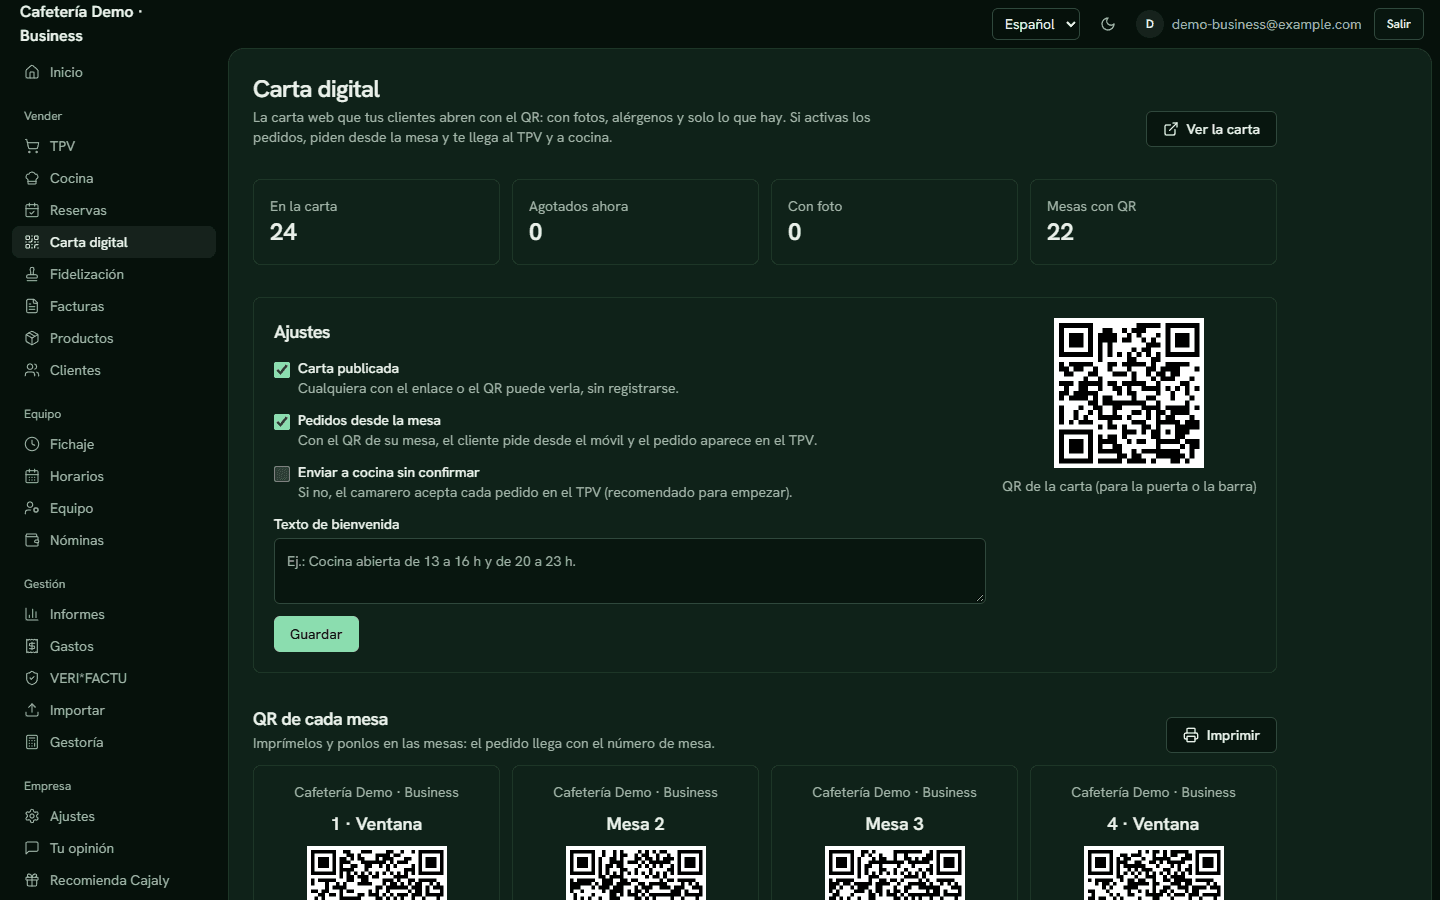Click Imprimir to print table QRs
Image resolution: width=1440 pixels, height=900 pixels.
point(1221,735)
